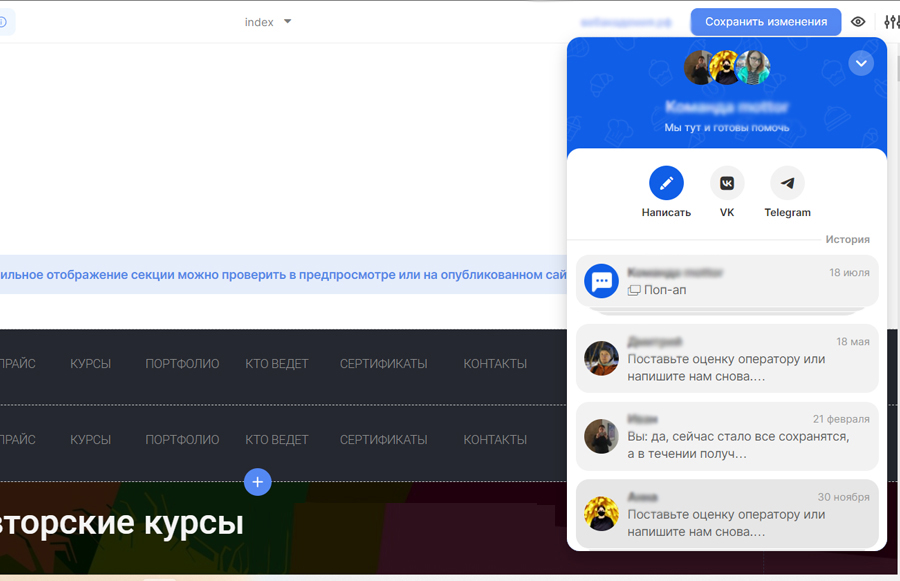Screen dimensions: 900x581
Task: Click КТО ВЕДЕТ in the lower navigation row
Action: pyautogui.click(x=277, y=440)
